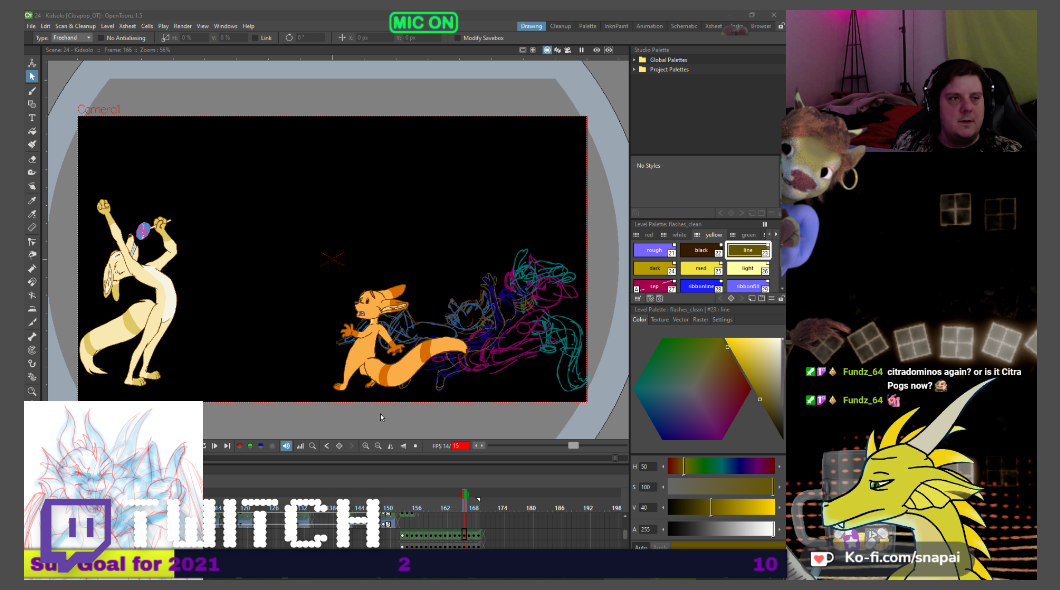The width and height of the screenshot is (1060, 590).
Task: Select the Geometric shapes tool
Action: tap(32, 104)
